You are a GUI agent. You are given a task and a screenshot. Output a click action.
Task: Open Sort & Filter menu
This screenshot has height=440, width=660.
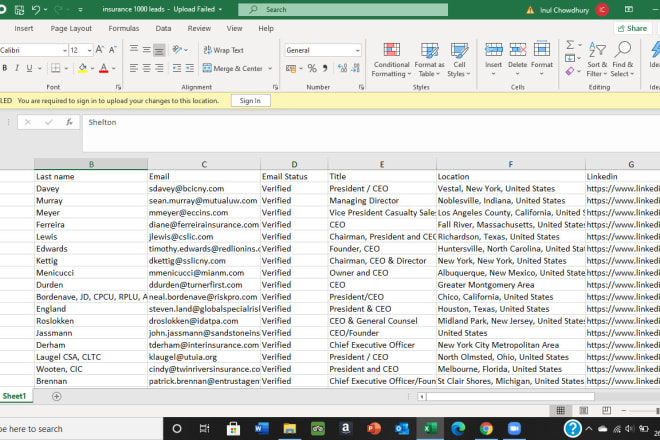coord(597,59)
